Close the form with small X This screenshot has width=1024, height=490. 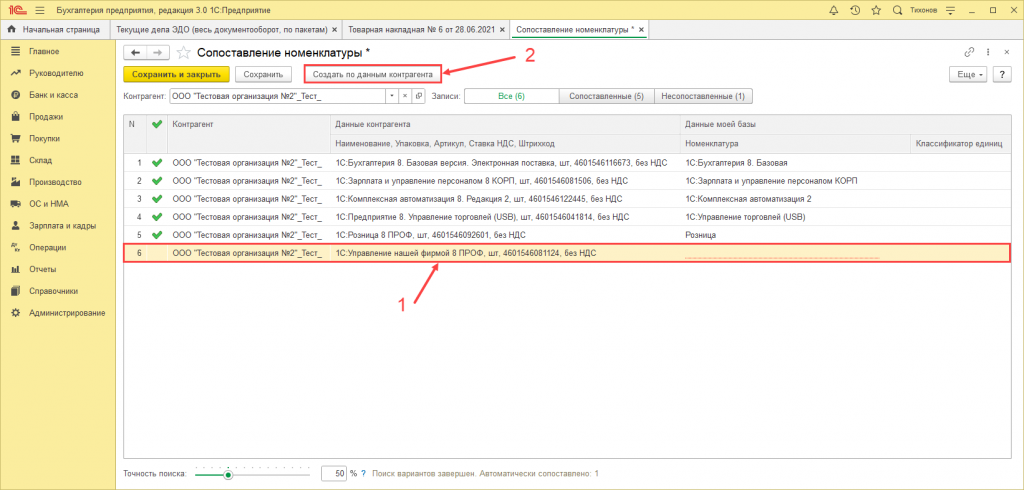tap(1004, 53)
